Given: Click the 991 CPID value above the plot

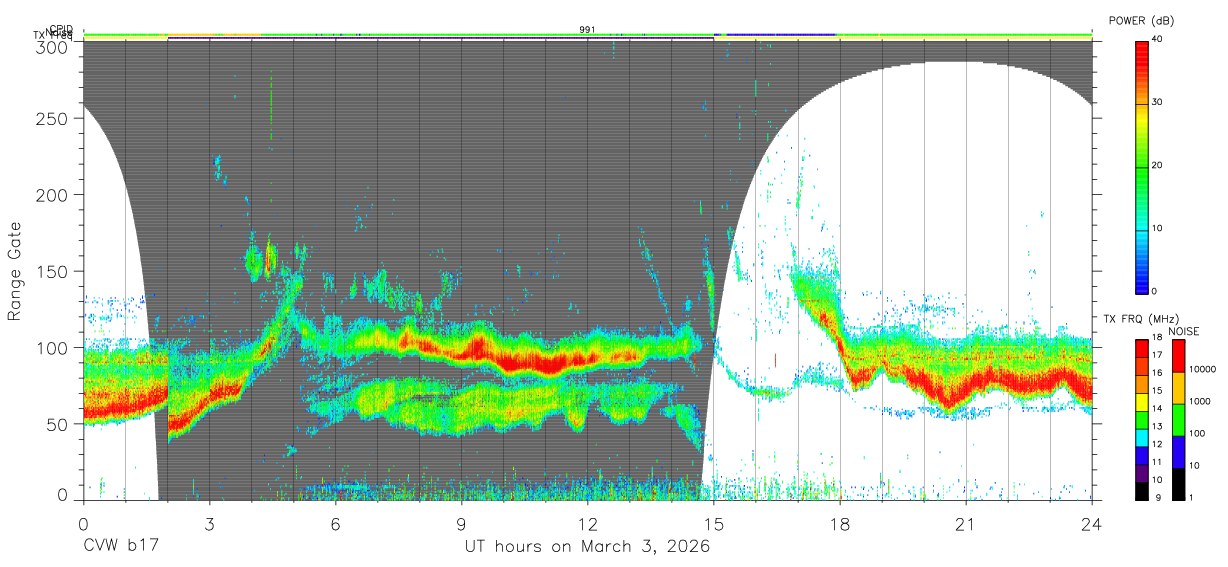Looking at the screenshot, I should [x=587, y=30].
